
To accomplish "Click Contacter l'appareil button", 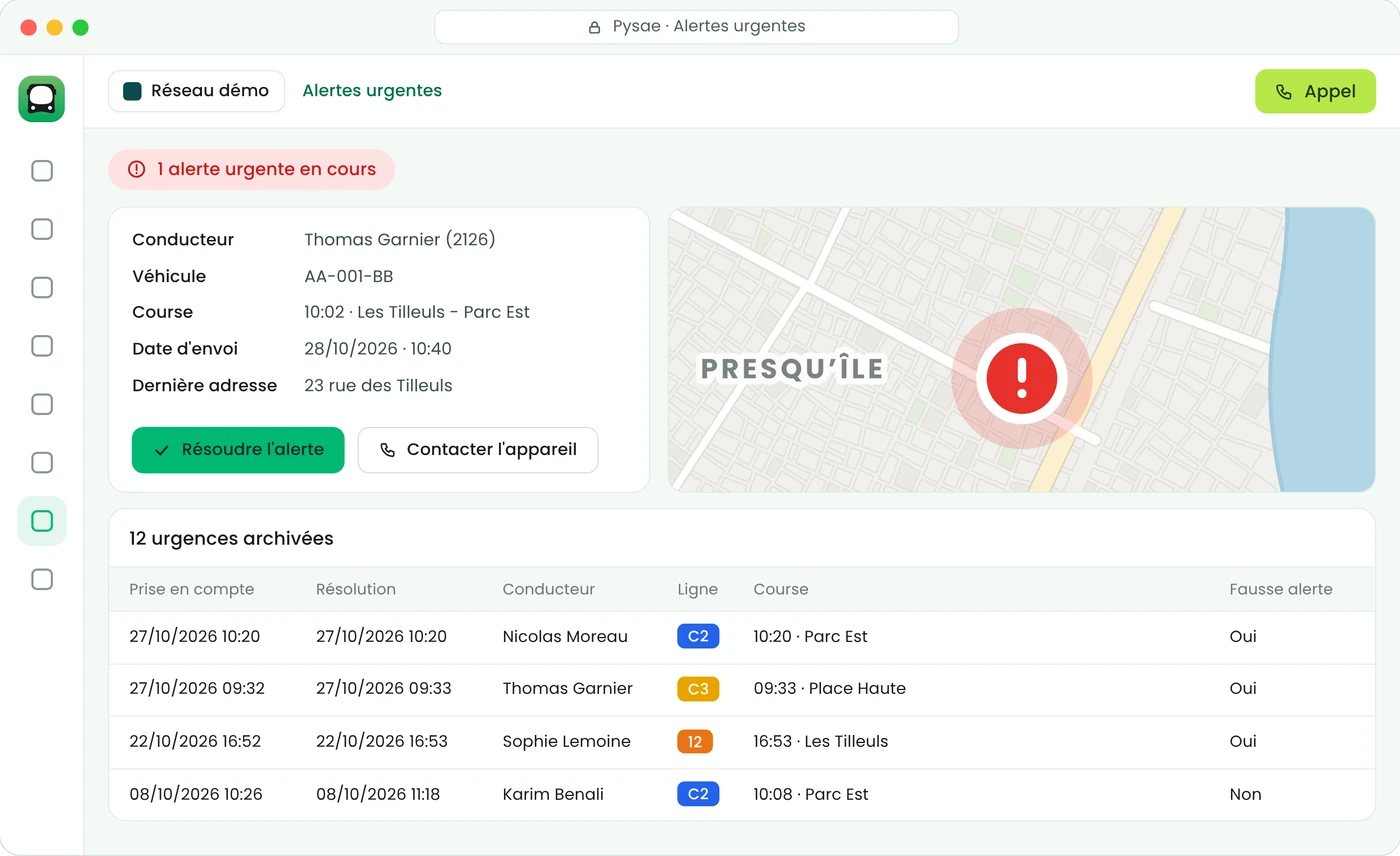I will click(478, 450).
